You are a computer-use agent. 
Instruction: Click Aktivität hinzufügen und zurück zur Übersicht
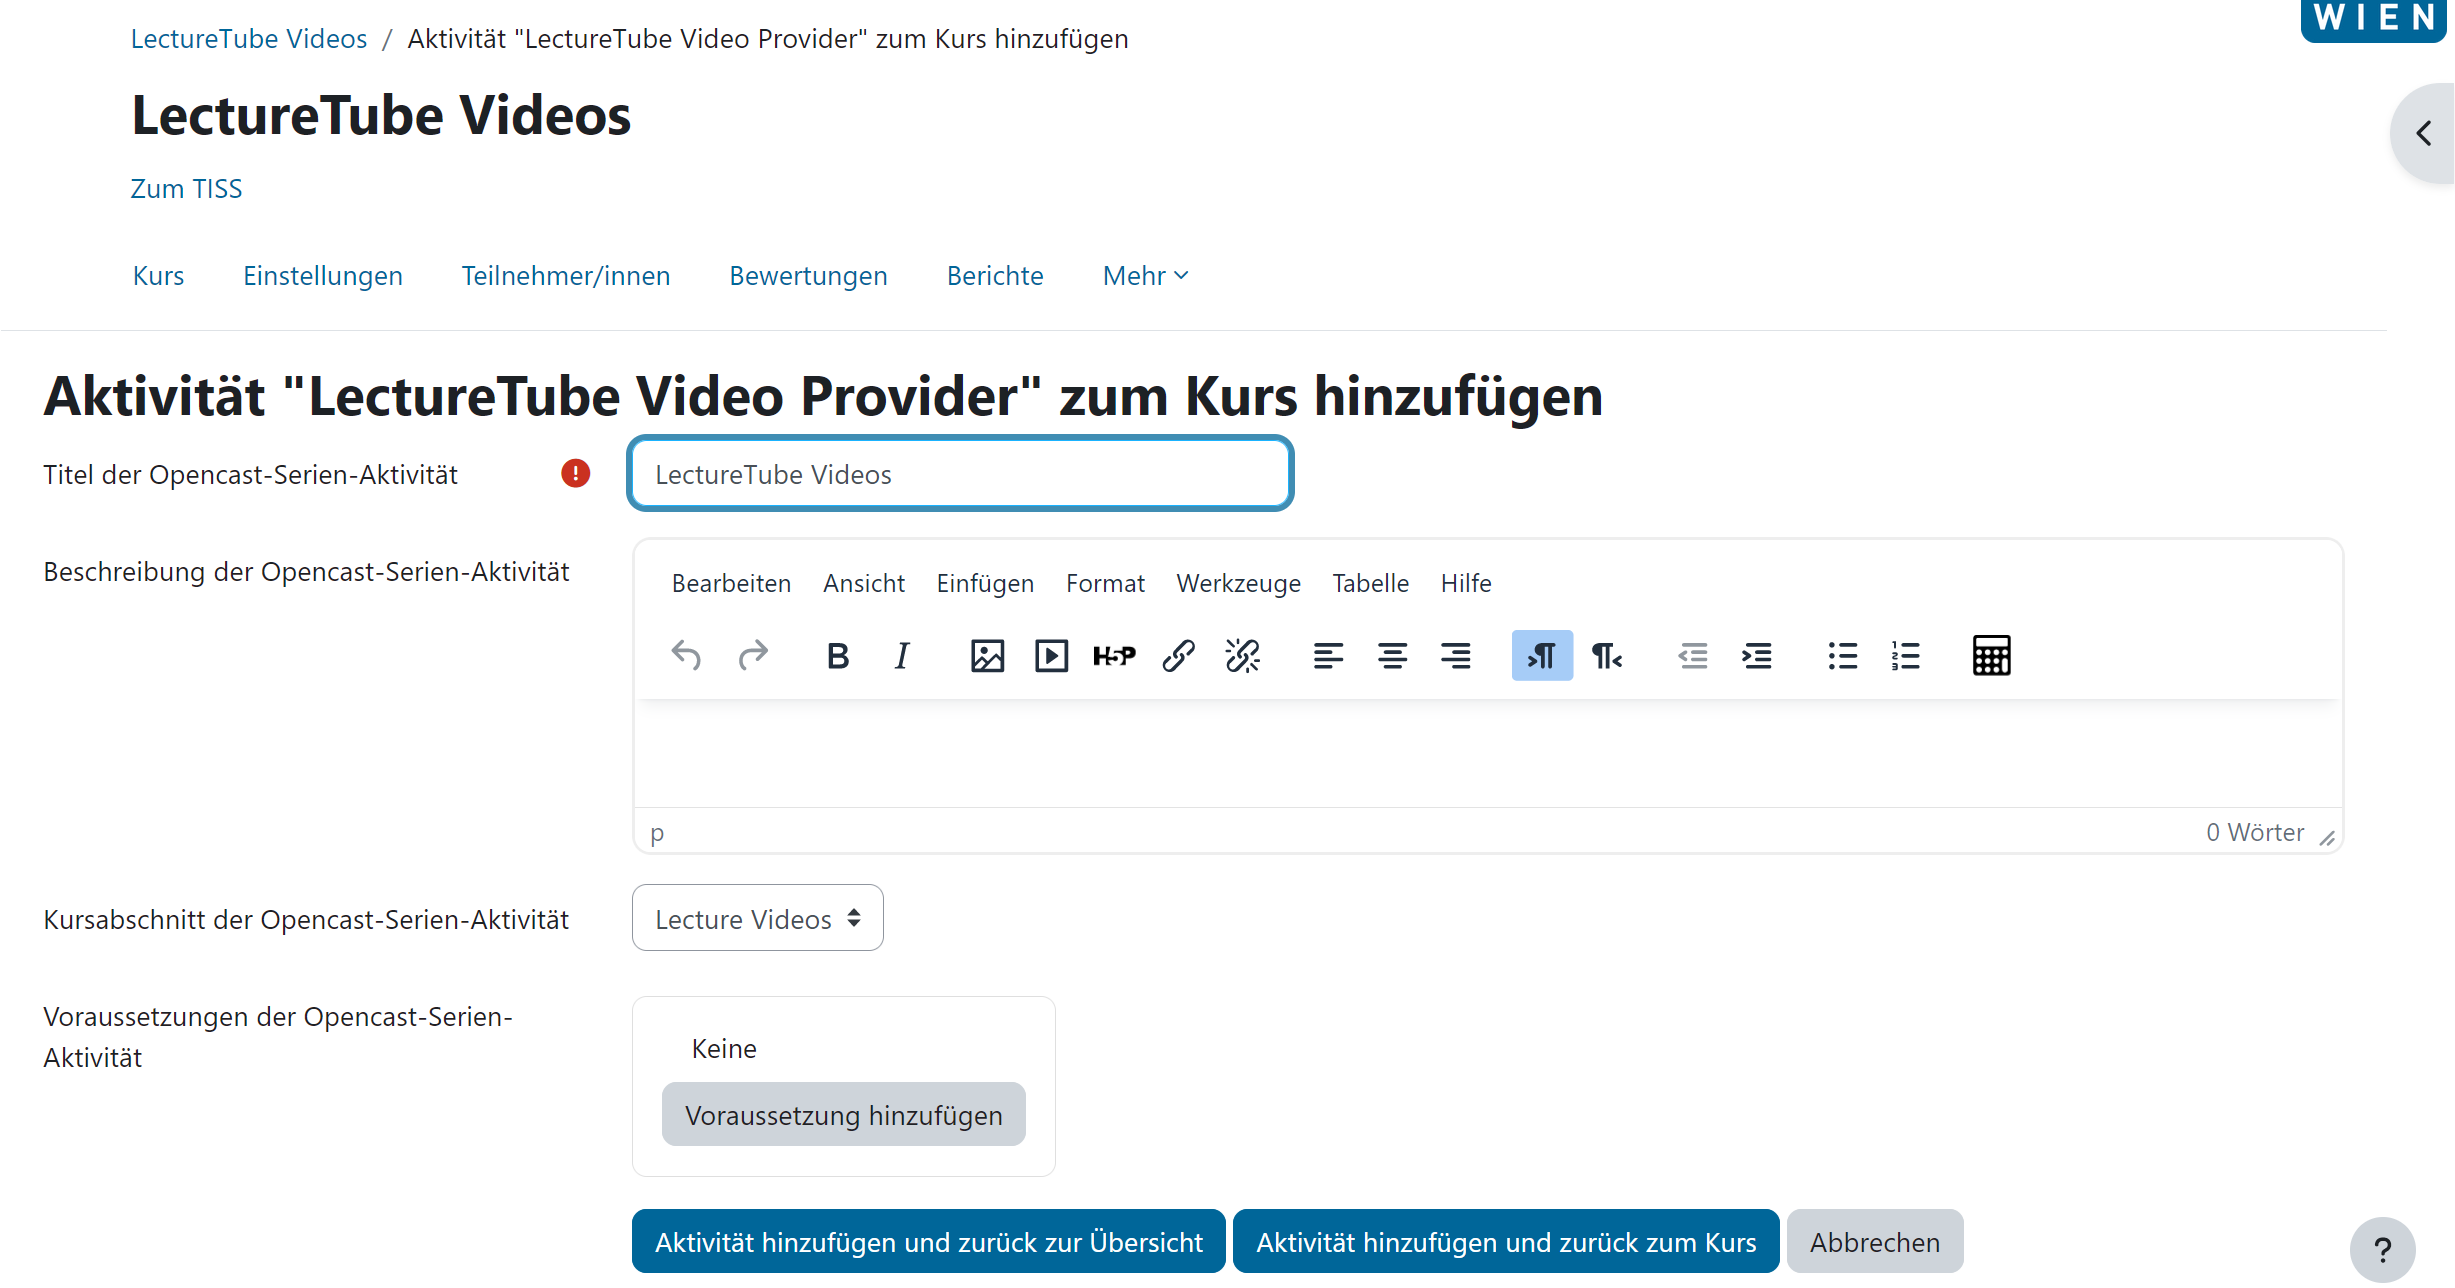929,1241
